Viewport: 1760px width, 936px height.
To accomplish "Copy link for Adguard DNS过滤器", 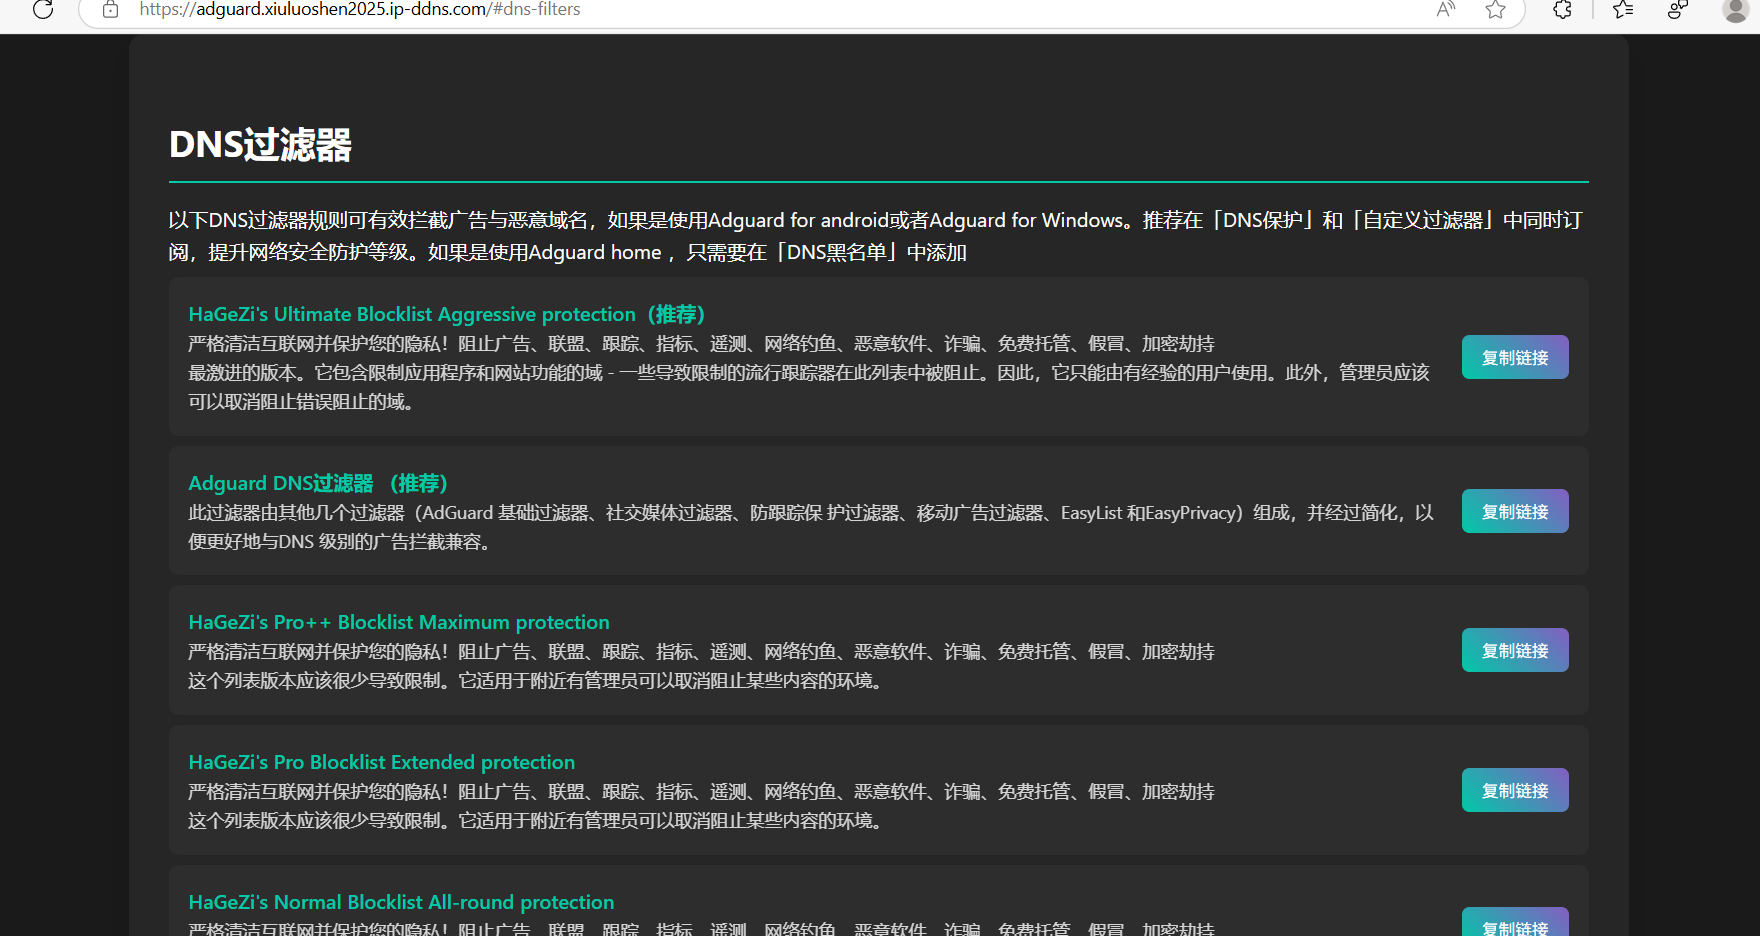I will click(x=1514, y=510).
